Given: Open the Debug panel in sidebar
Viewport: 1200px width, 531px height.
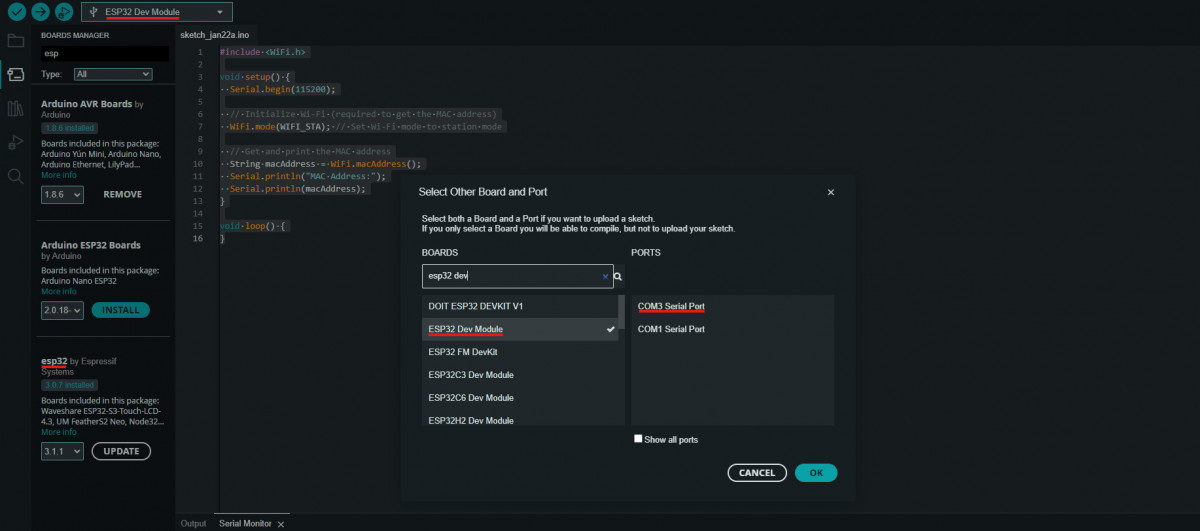Looking at the screenshot, I should tap(15, 142).
